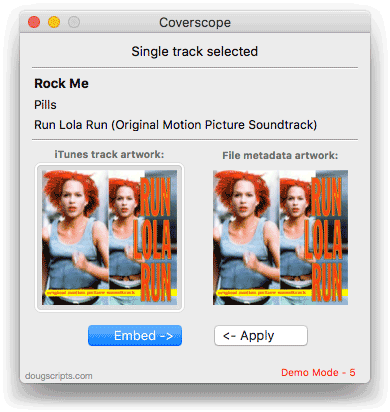Screen dimensions: 390x412
Task: Click the Single track selected heading
Action: pos(195,51)
